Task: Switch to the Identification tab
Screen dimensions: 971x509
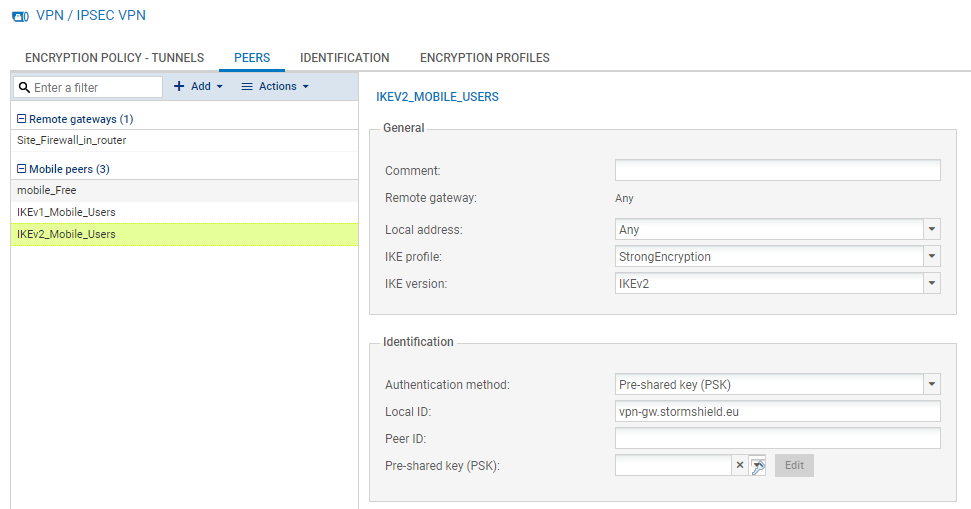Action: pos(344,58)
